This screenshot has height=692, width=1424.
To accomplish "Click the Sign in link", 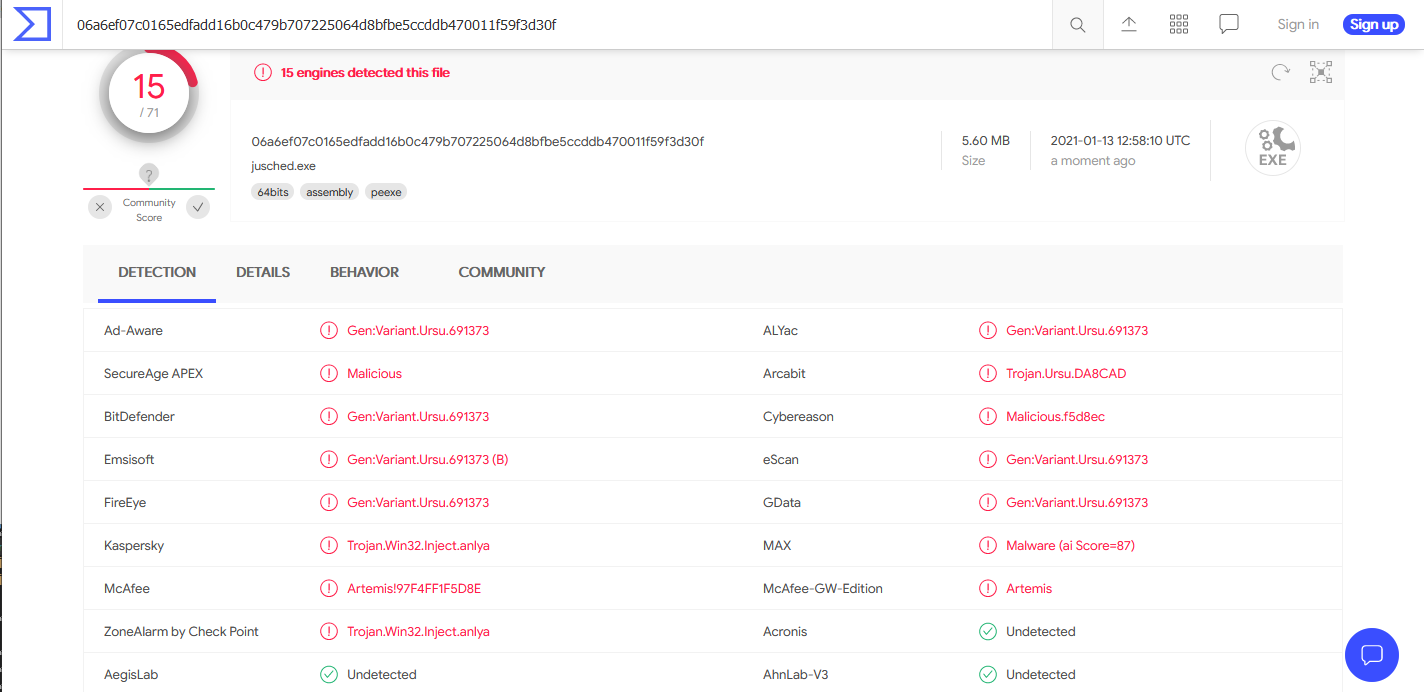I will [1297, 24].
